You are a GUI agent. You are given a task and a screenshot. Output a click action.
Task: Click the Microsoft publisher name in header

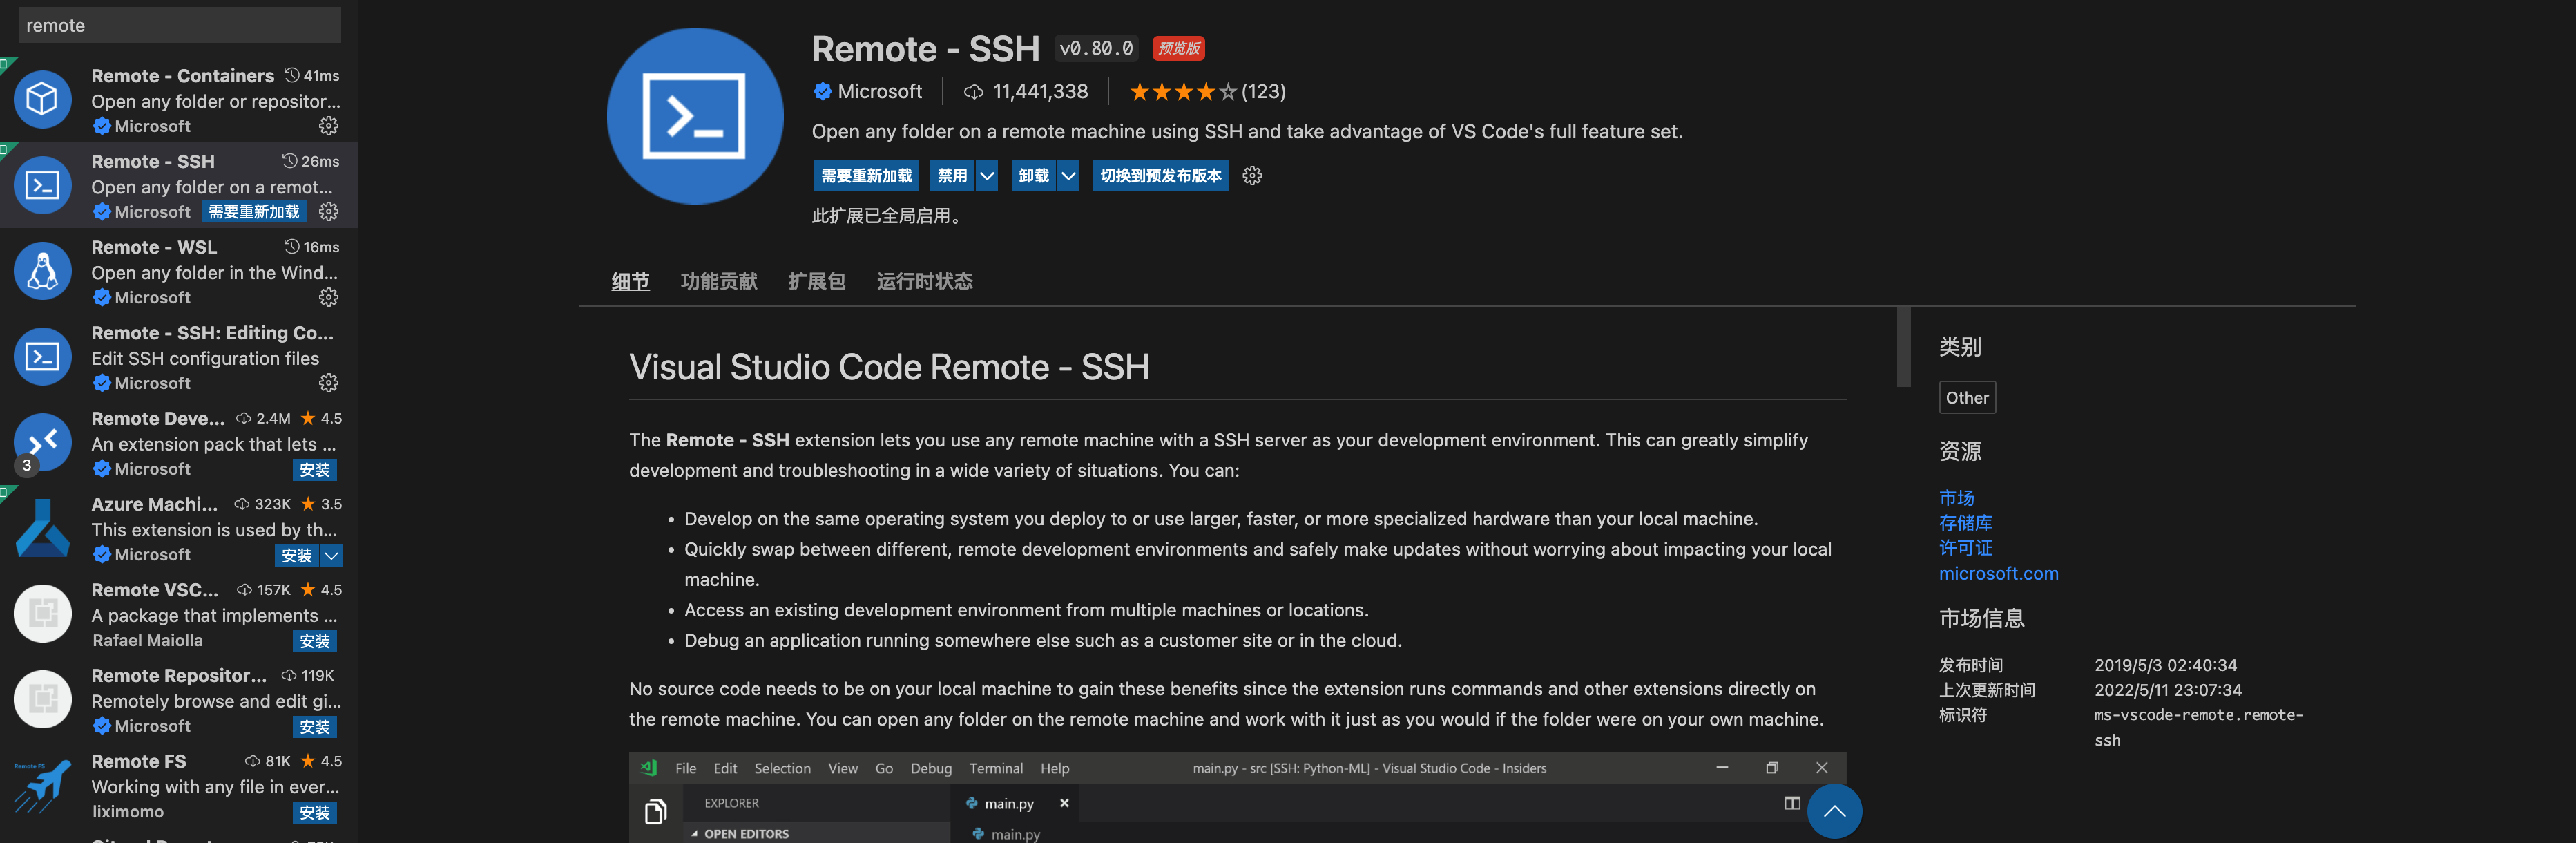point(879,92)
